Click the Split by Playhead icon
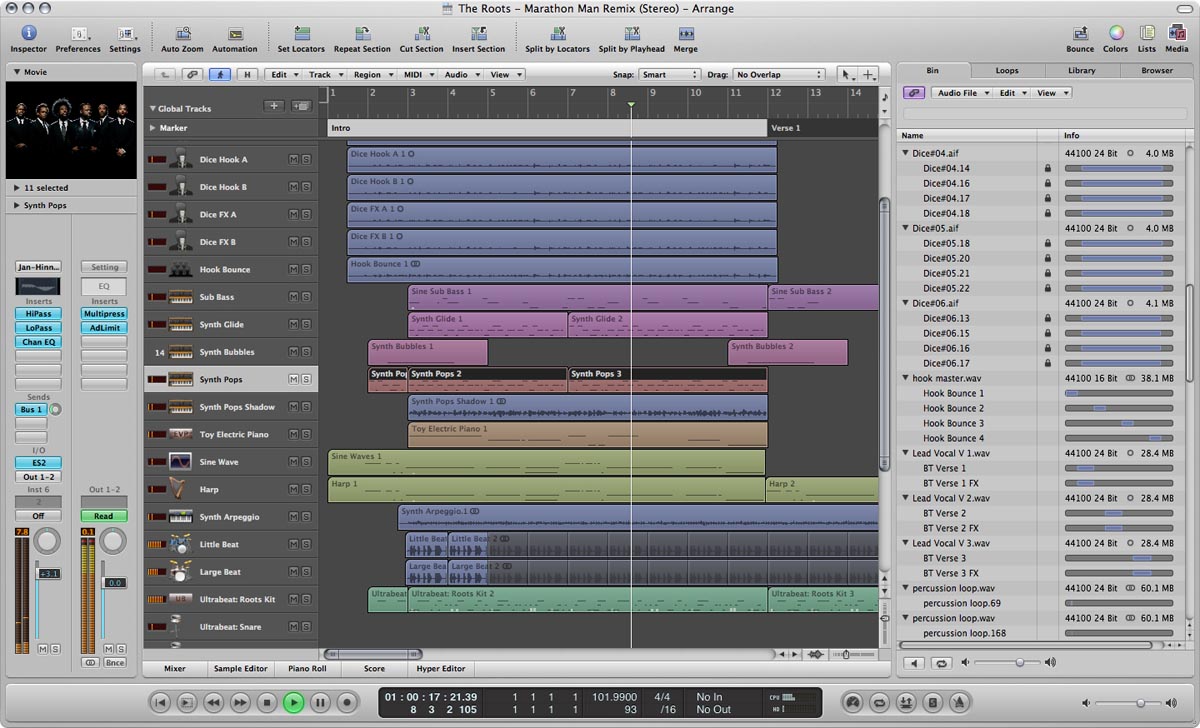Screen dimensions: 1200x728 pos(631,34)
